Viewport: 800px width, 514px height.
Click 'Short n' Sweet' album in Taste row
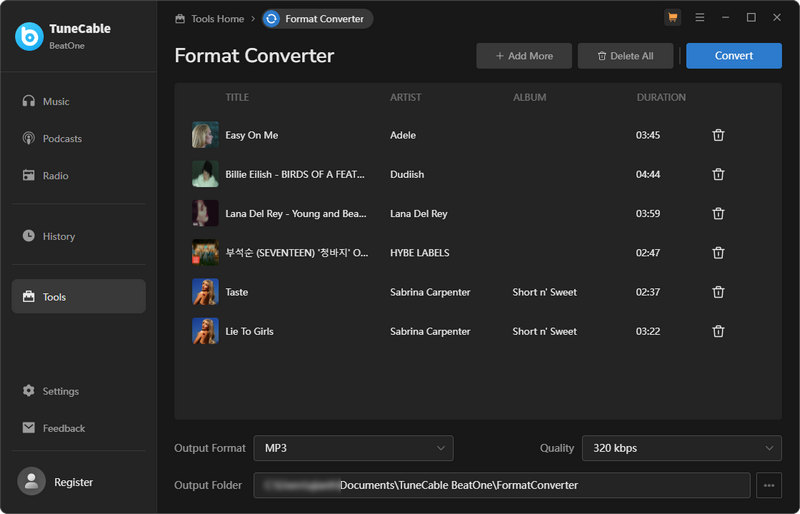[x=544, y=292]
